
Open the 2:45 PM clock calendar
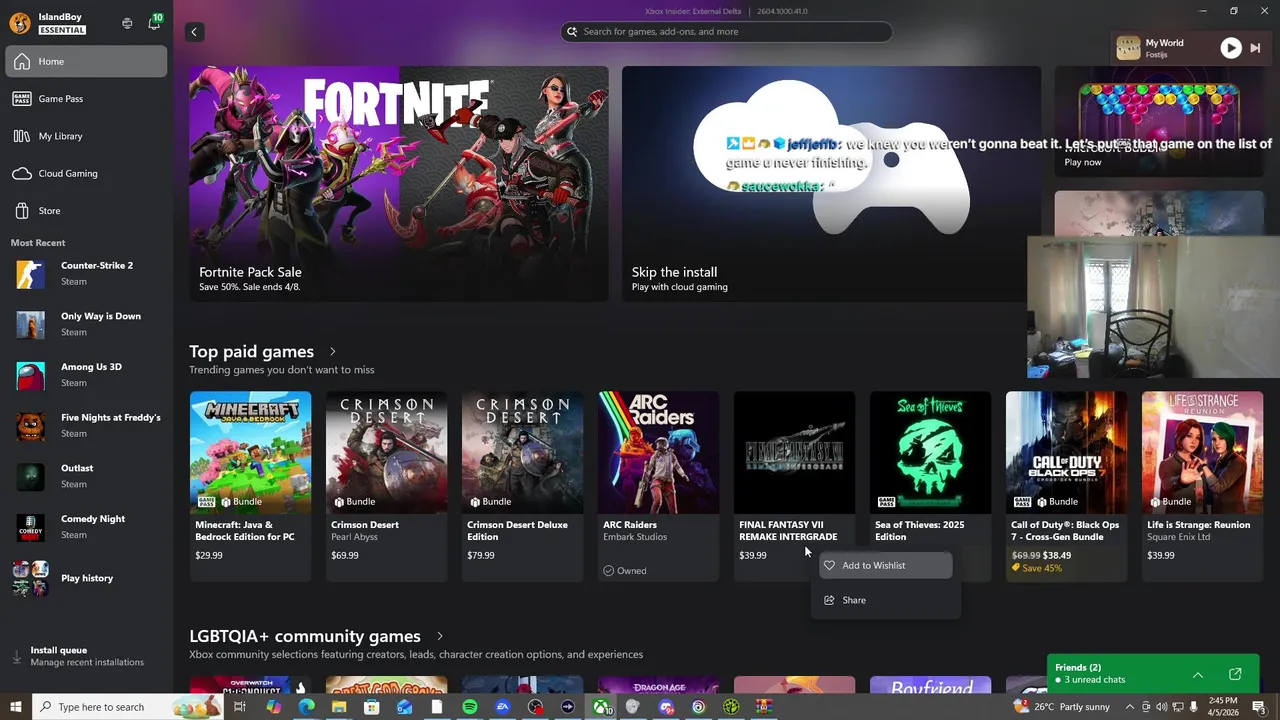coord(1223,707)
